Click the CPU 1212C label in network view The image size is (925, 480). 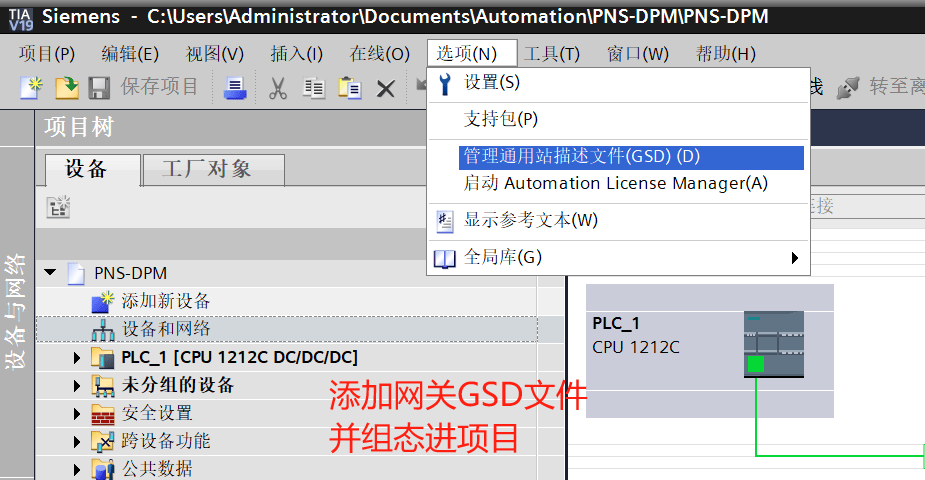pyautogui.click(x=636, y=347)
